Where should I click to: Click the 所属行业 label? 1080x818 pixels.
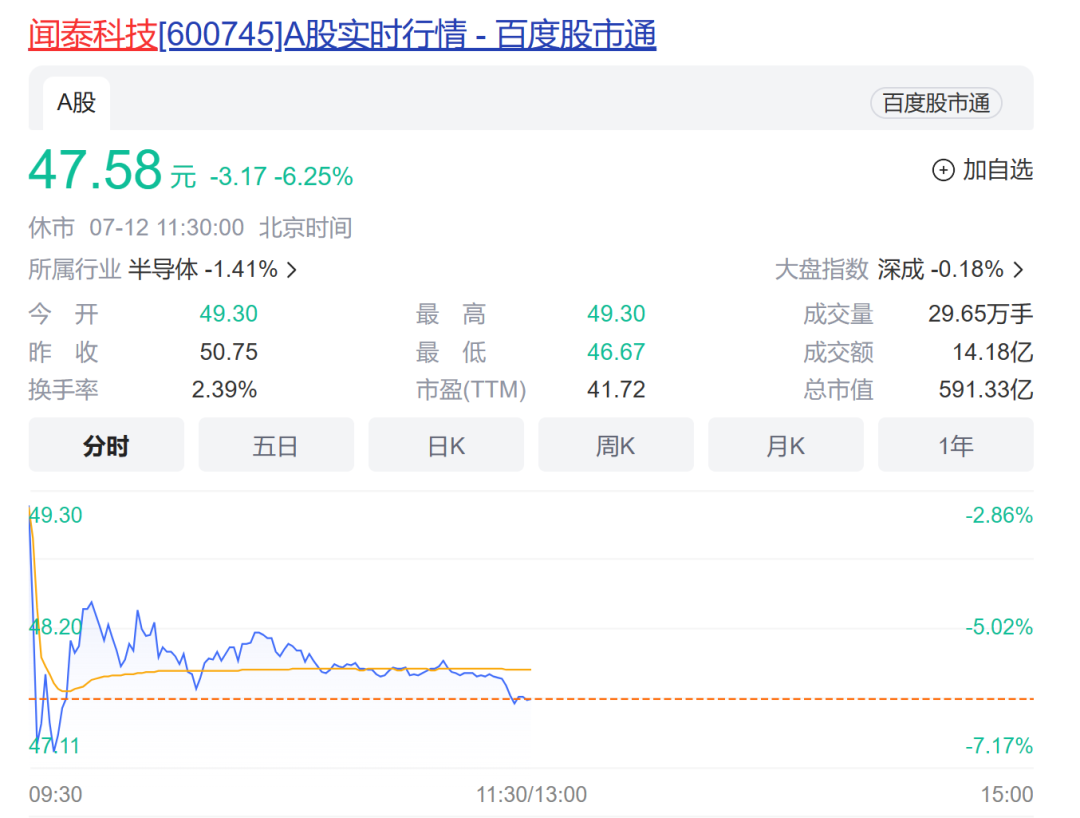tap(75, 269)
